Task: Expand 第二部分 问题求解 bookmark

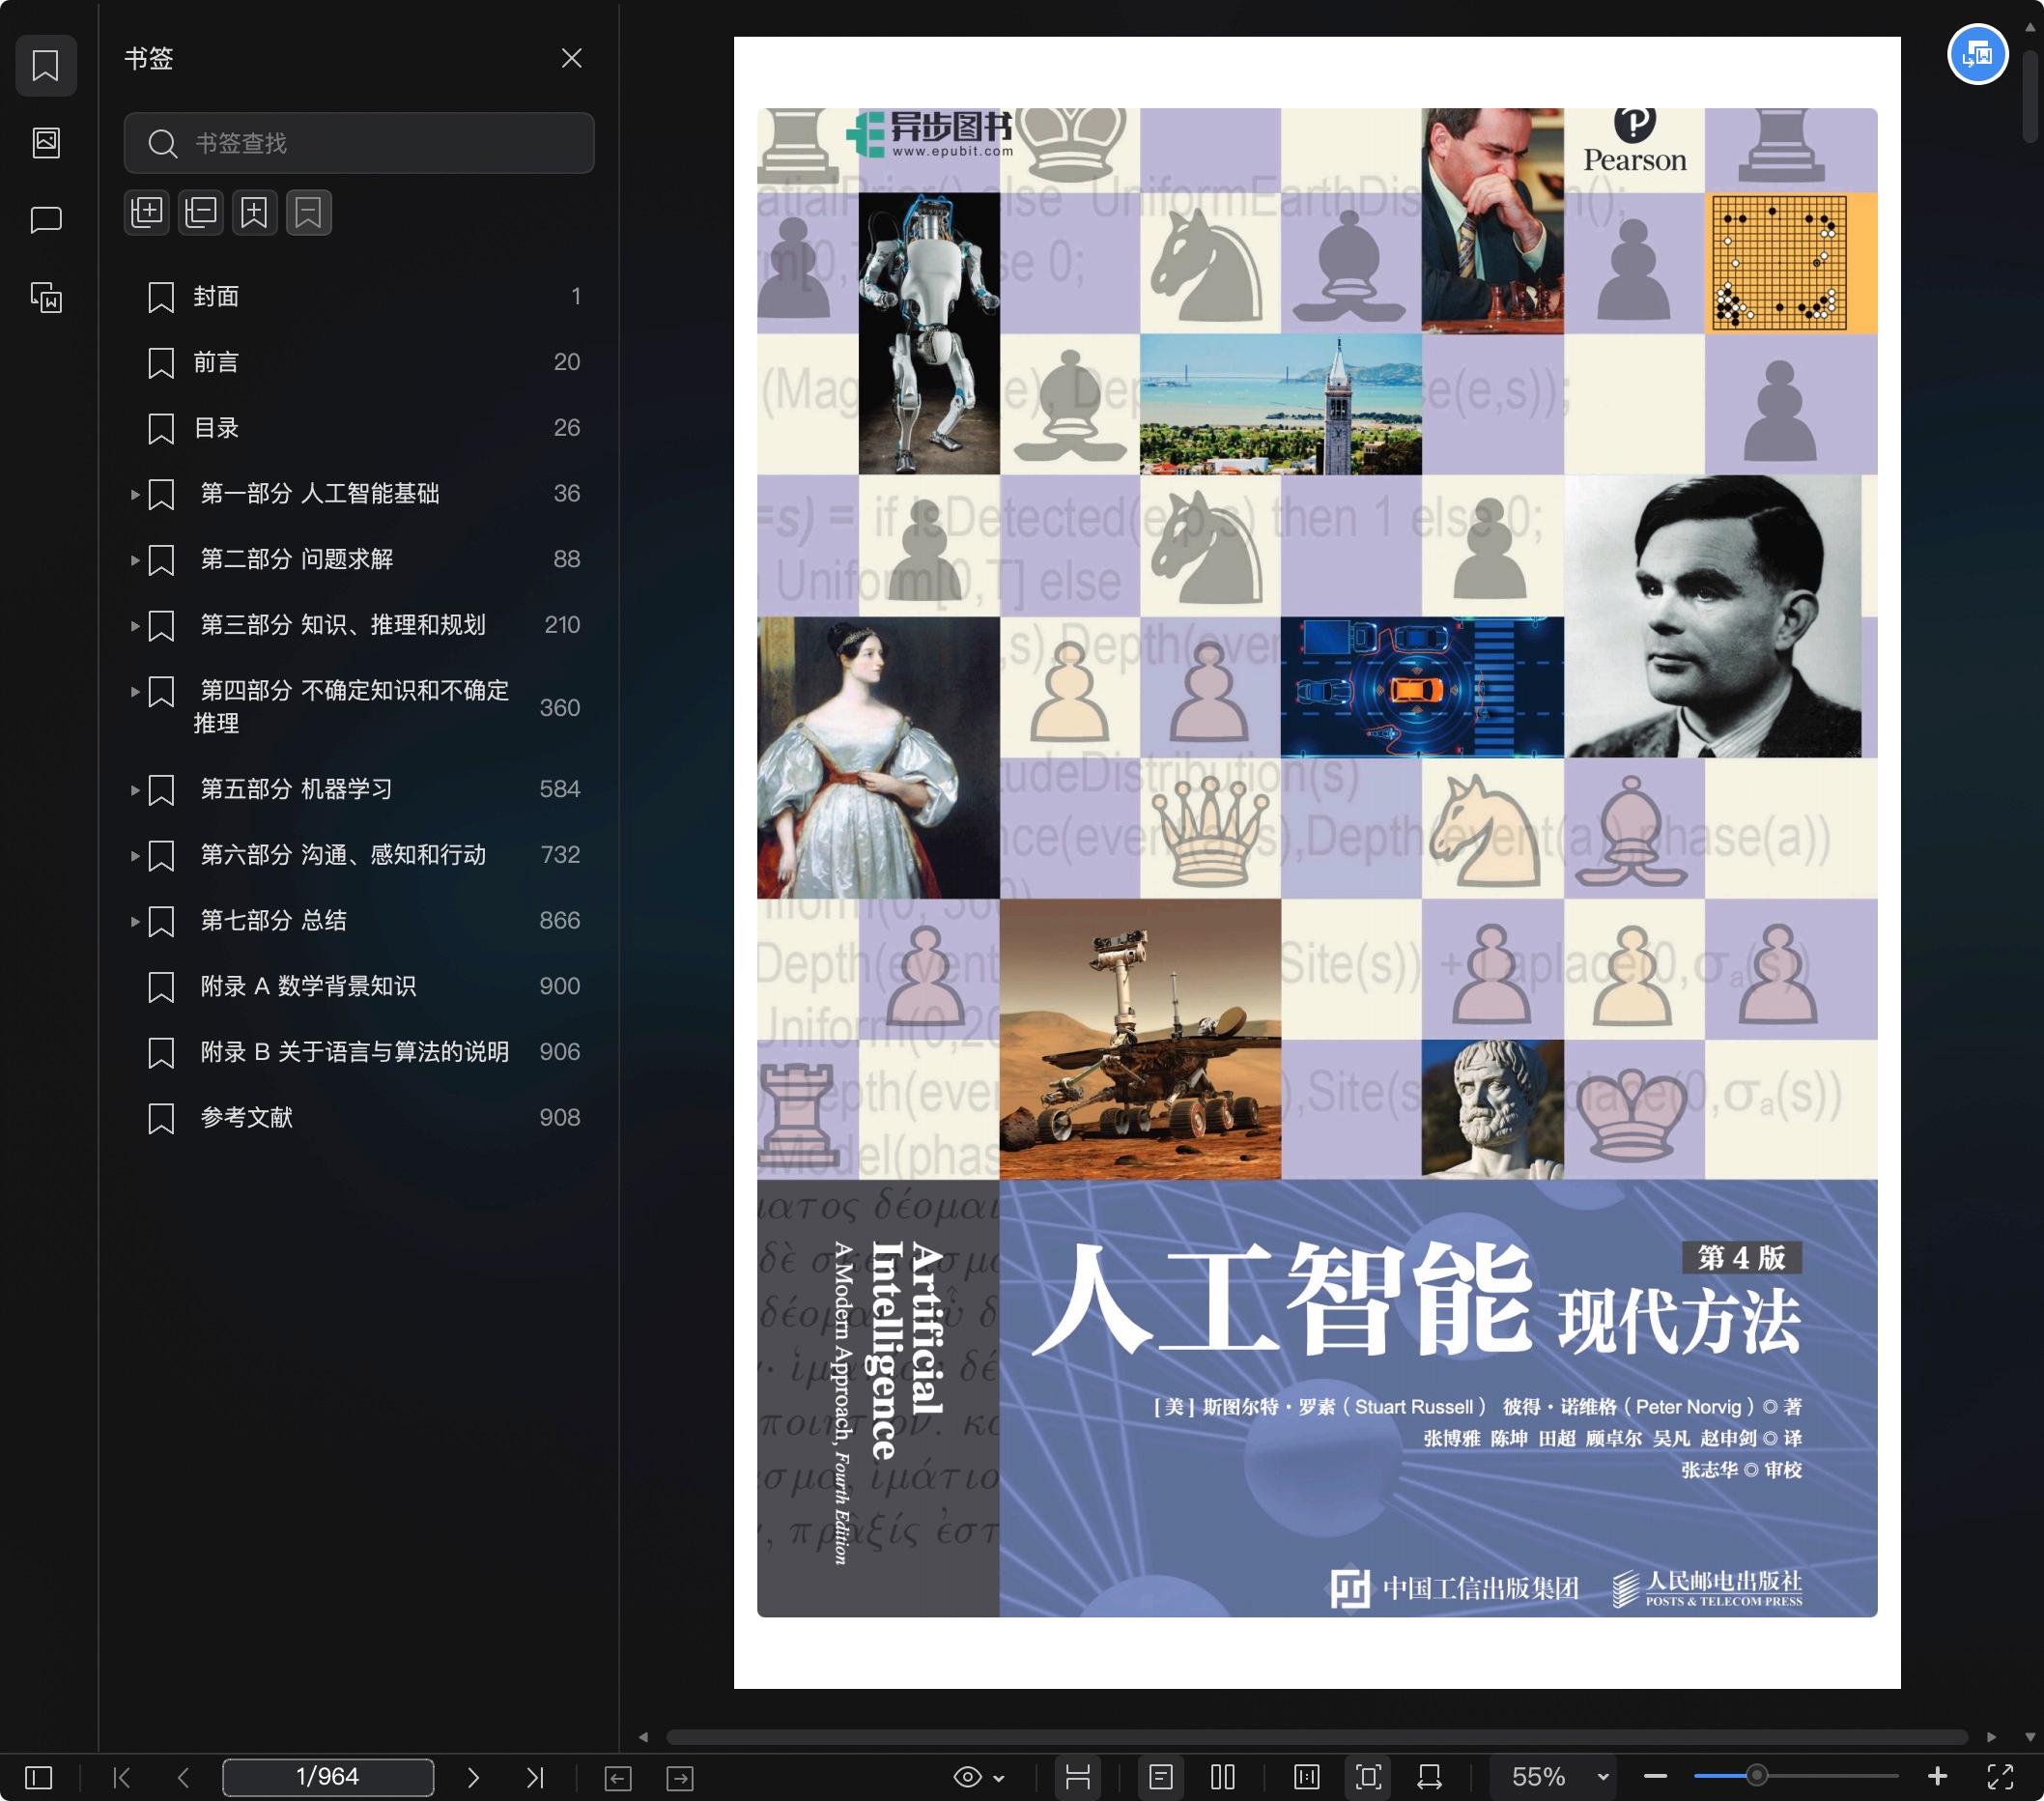Action: (134, 560)
